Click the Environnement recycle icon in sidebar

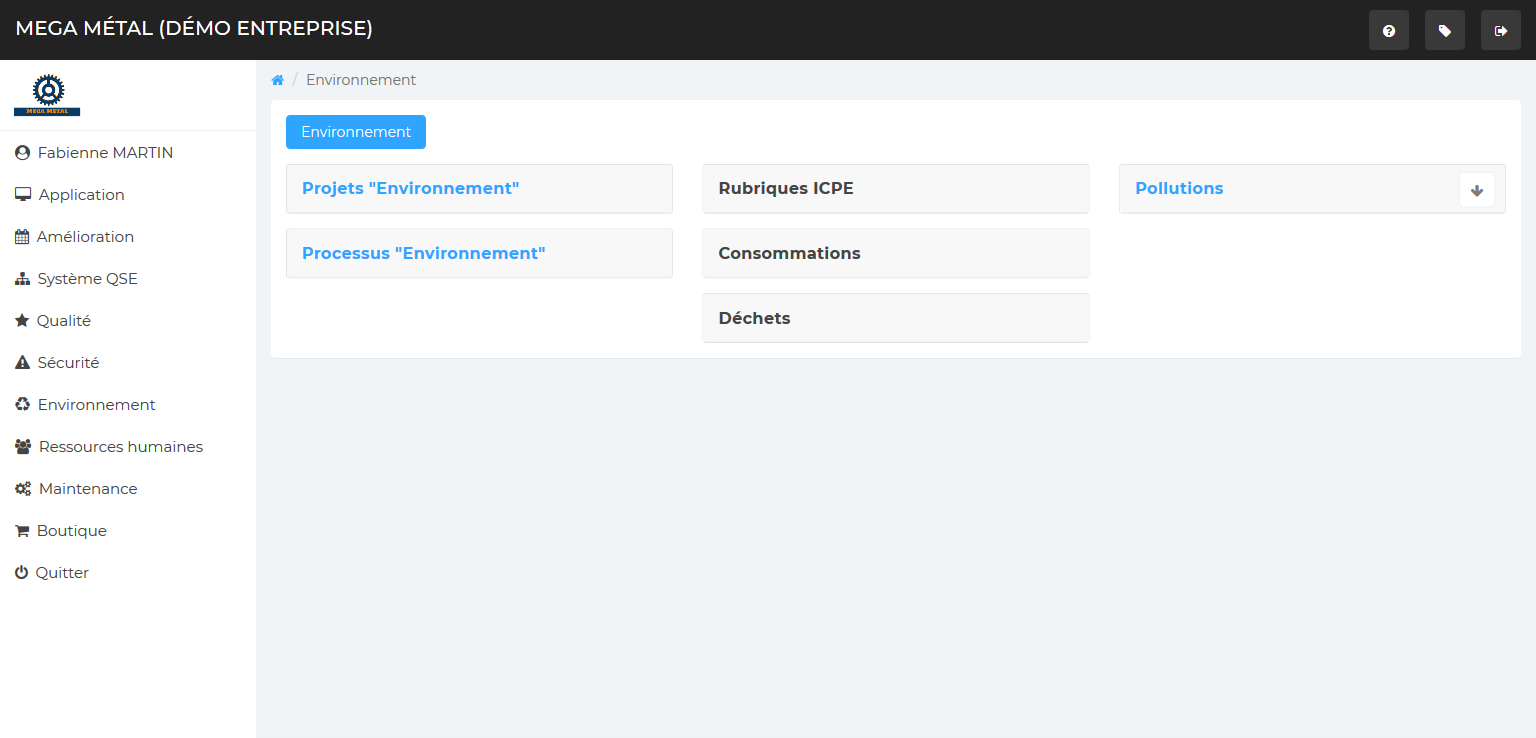(22, 405)
